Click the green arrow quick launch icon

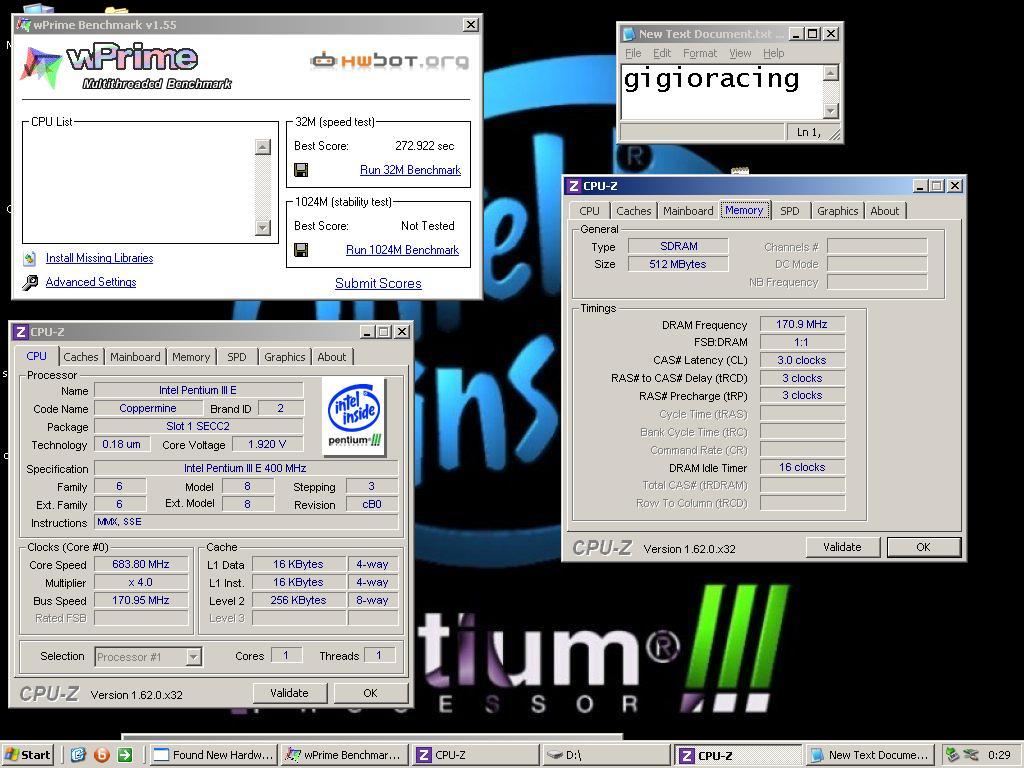[x=125, y=755]
